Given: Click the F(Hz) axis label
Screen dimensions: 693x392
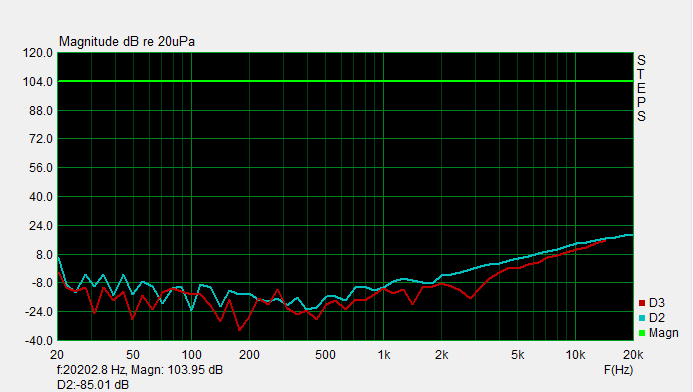Looking at the screenshot, I should tap(618, 370).
